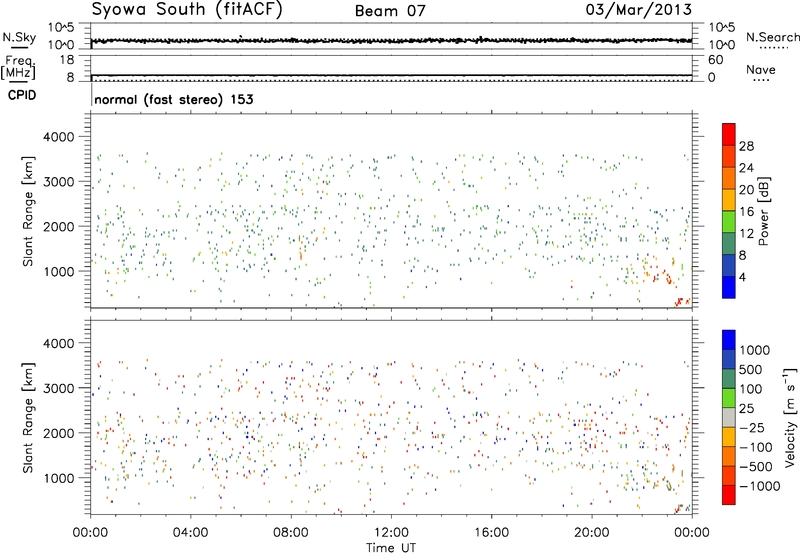
Task: Click the '16:00' time tick label
Action: (x=491, y=533)
